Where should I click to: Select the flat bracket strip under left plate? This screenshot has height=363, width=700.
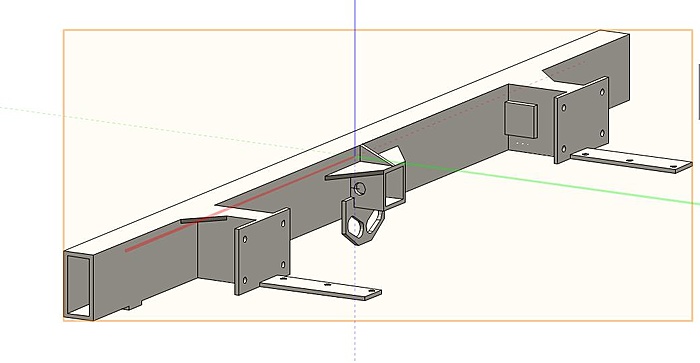click(321, 288)
